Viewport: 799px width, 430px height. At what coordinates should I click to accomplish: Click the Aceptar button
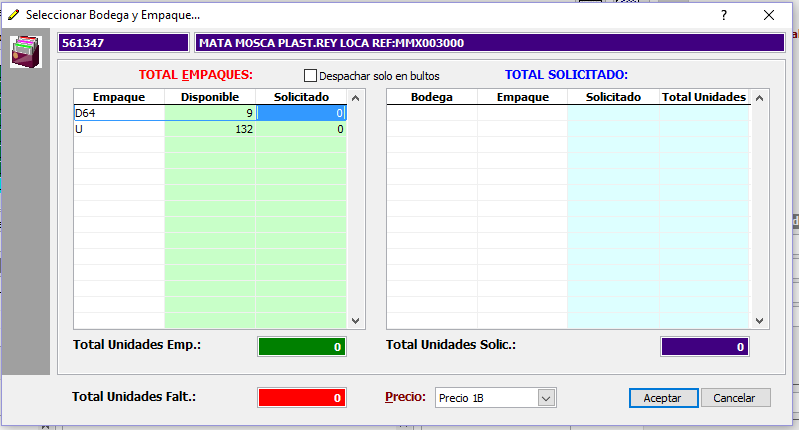662,398
